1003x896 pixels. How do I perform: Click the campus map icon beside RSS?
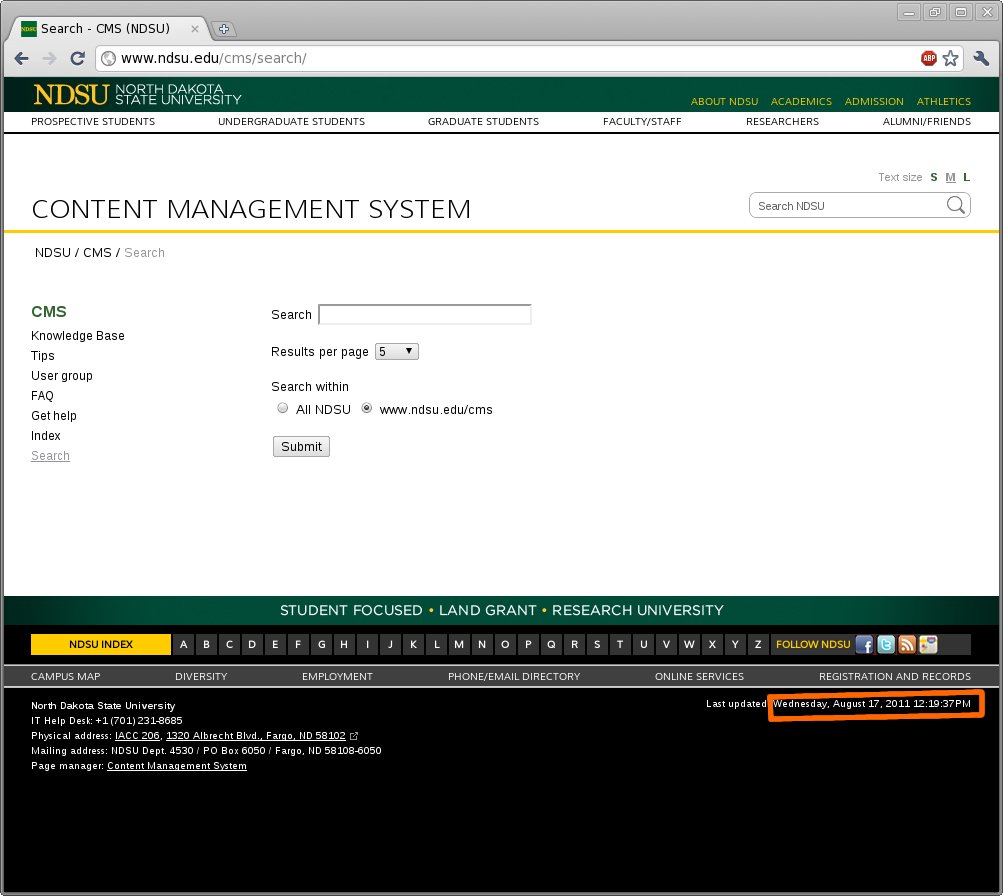coord(929,645)
